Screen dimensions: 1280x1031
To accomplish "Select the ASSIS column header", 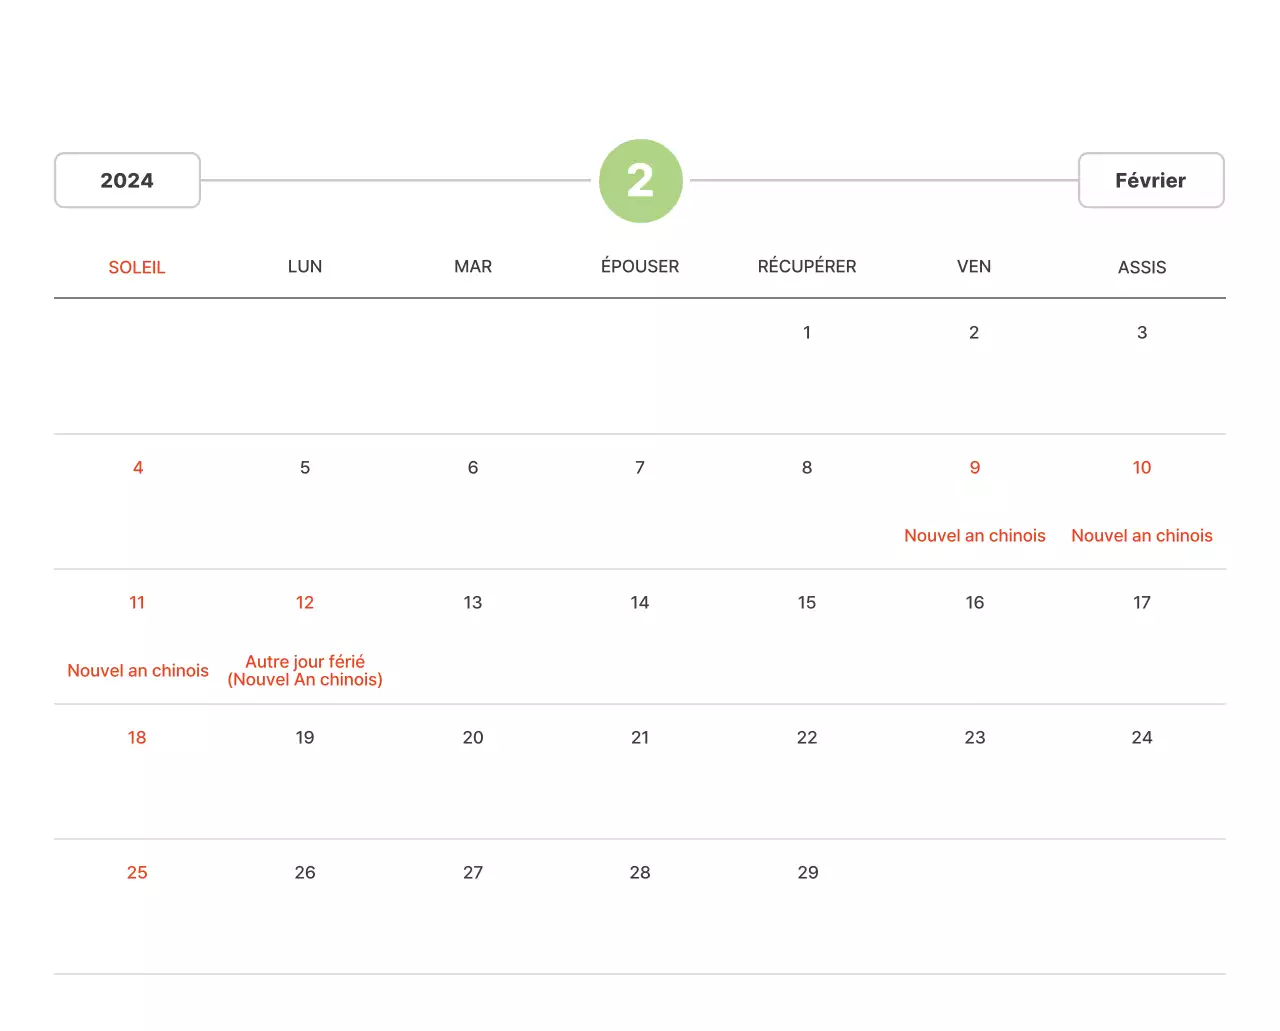I will click(x=1142, y=267).
